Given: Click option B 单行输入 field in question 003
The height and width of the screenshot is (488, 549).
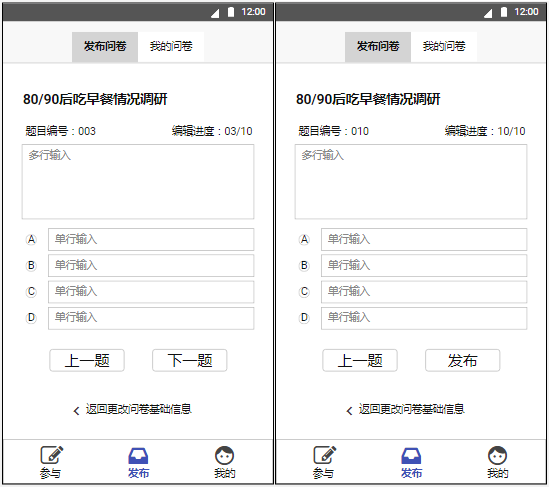Looking at the screenshot, I should (151, 266).
